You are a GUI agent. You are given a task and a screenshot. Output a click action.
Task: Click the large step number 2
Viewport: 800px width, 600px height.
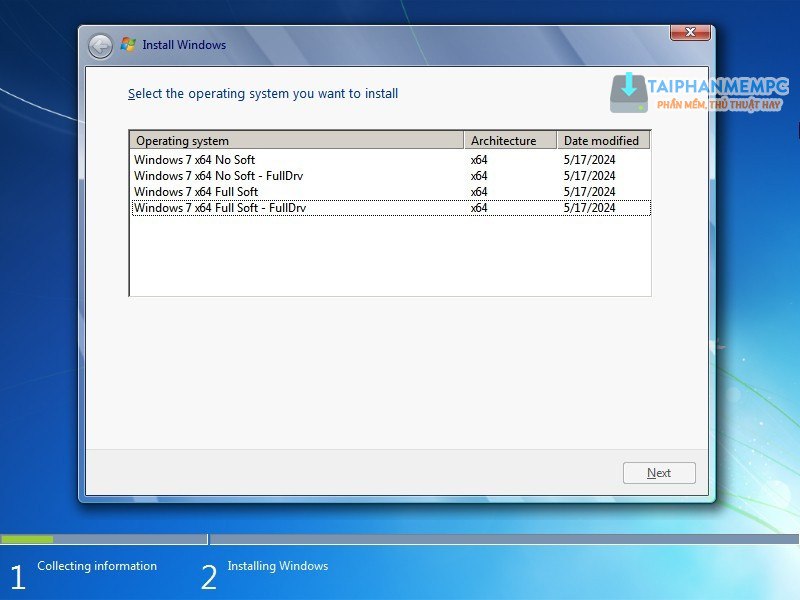(x=209, y=577)
